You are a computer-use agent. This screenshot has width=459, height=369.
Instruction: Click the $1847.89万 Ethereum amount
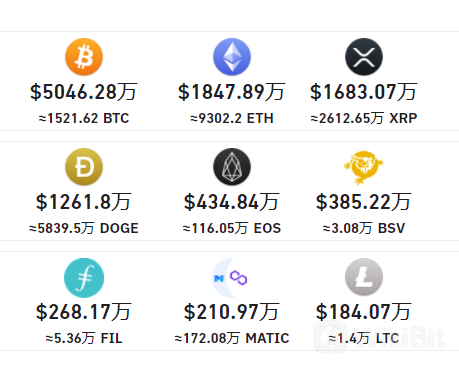tap(232, 92)
